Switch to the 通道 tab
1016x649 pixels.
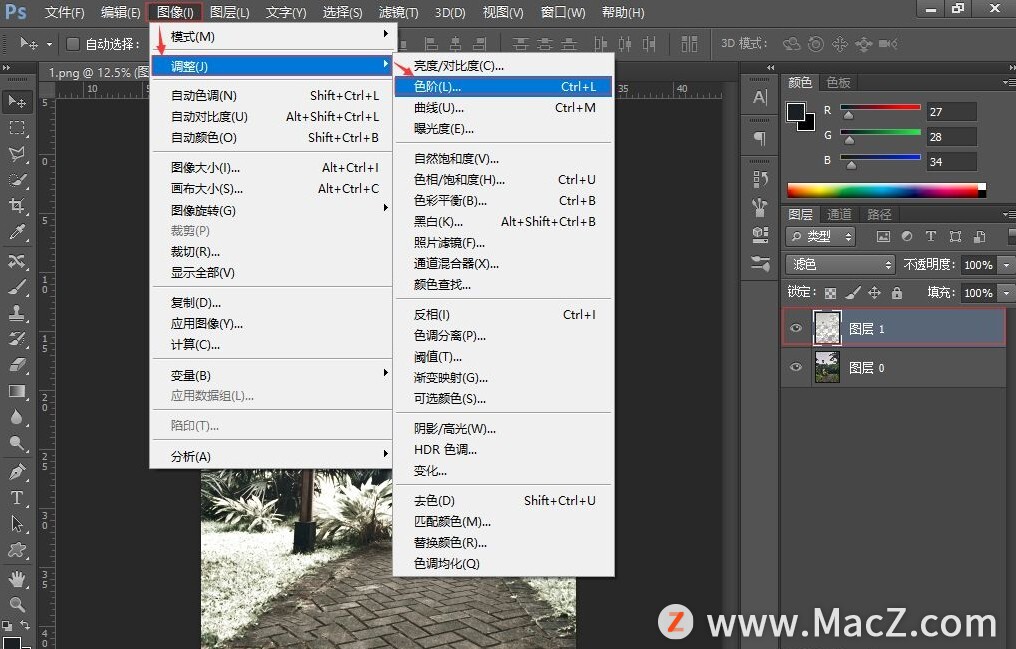tap(839, 214)
